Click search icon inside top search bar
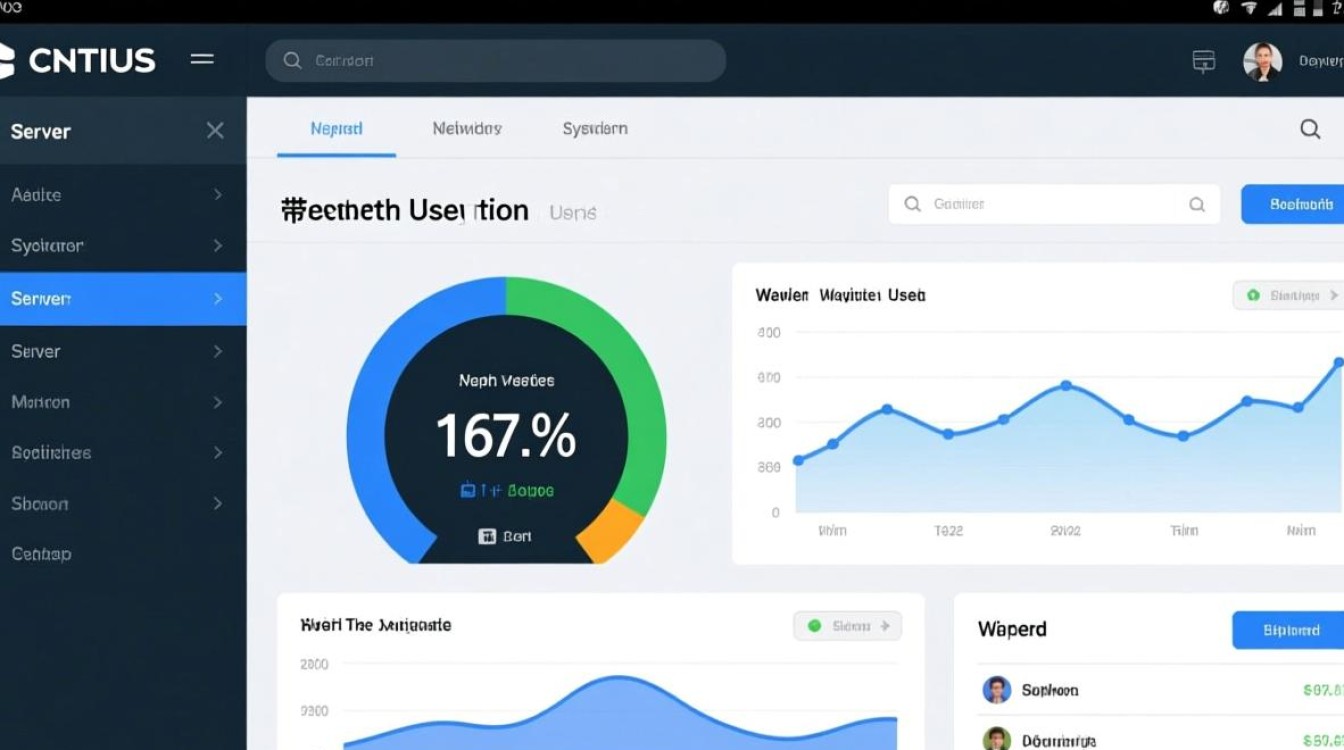 point(292,61)
